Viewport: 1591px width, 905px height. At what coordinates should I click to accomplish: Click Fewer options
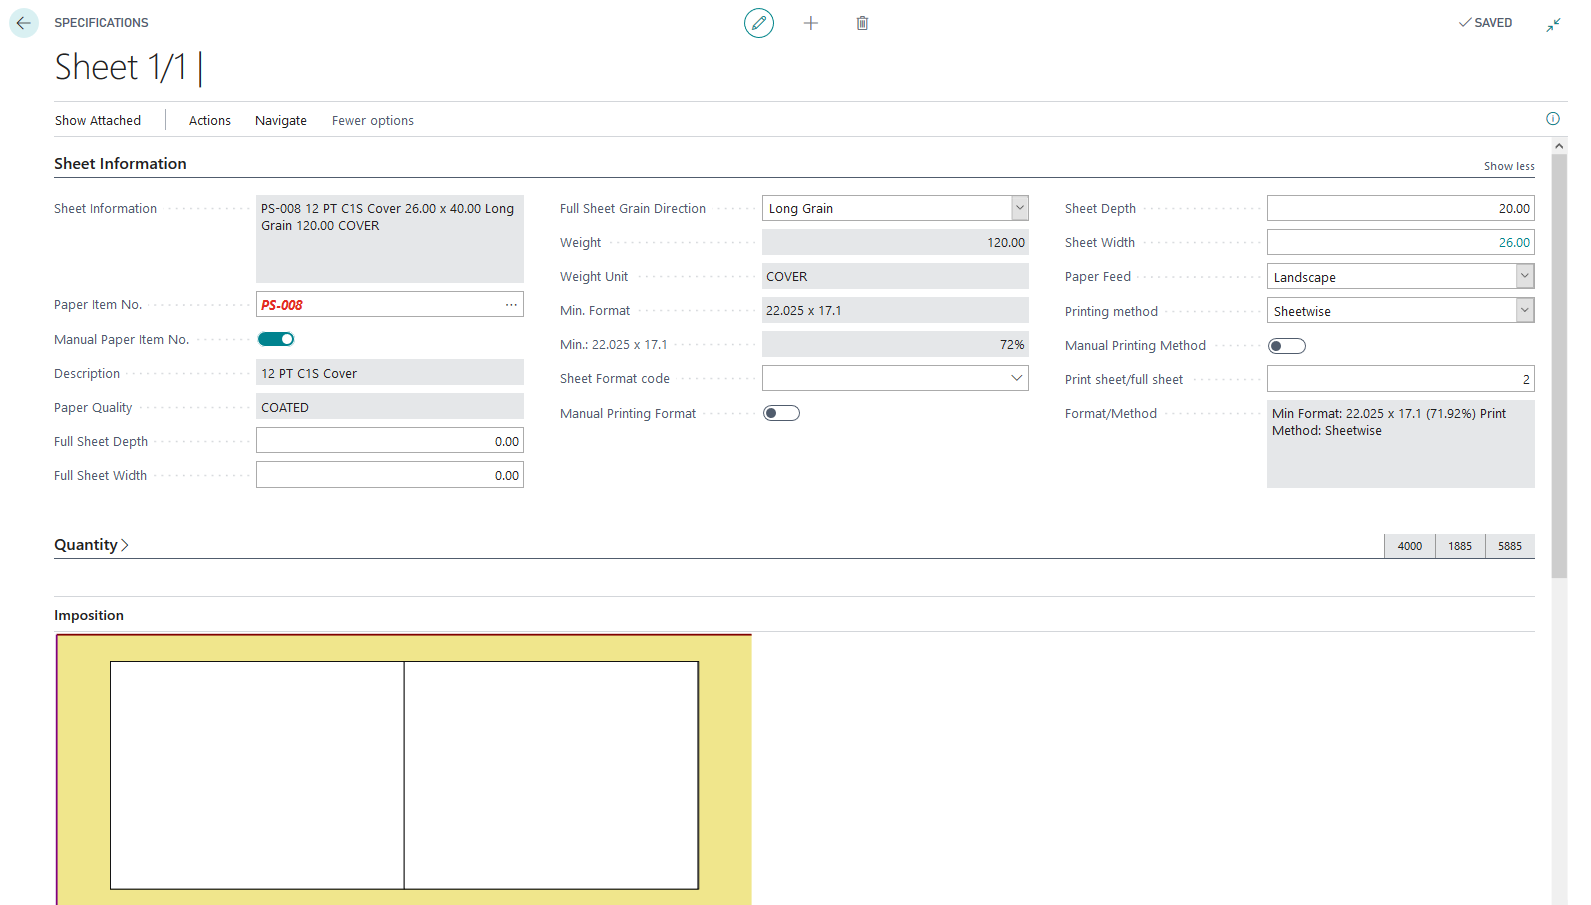tap(373, 120)
